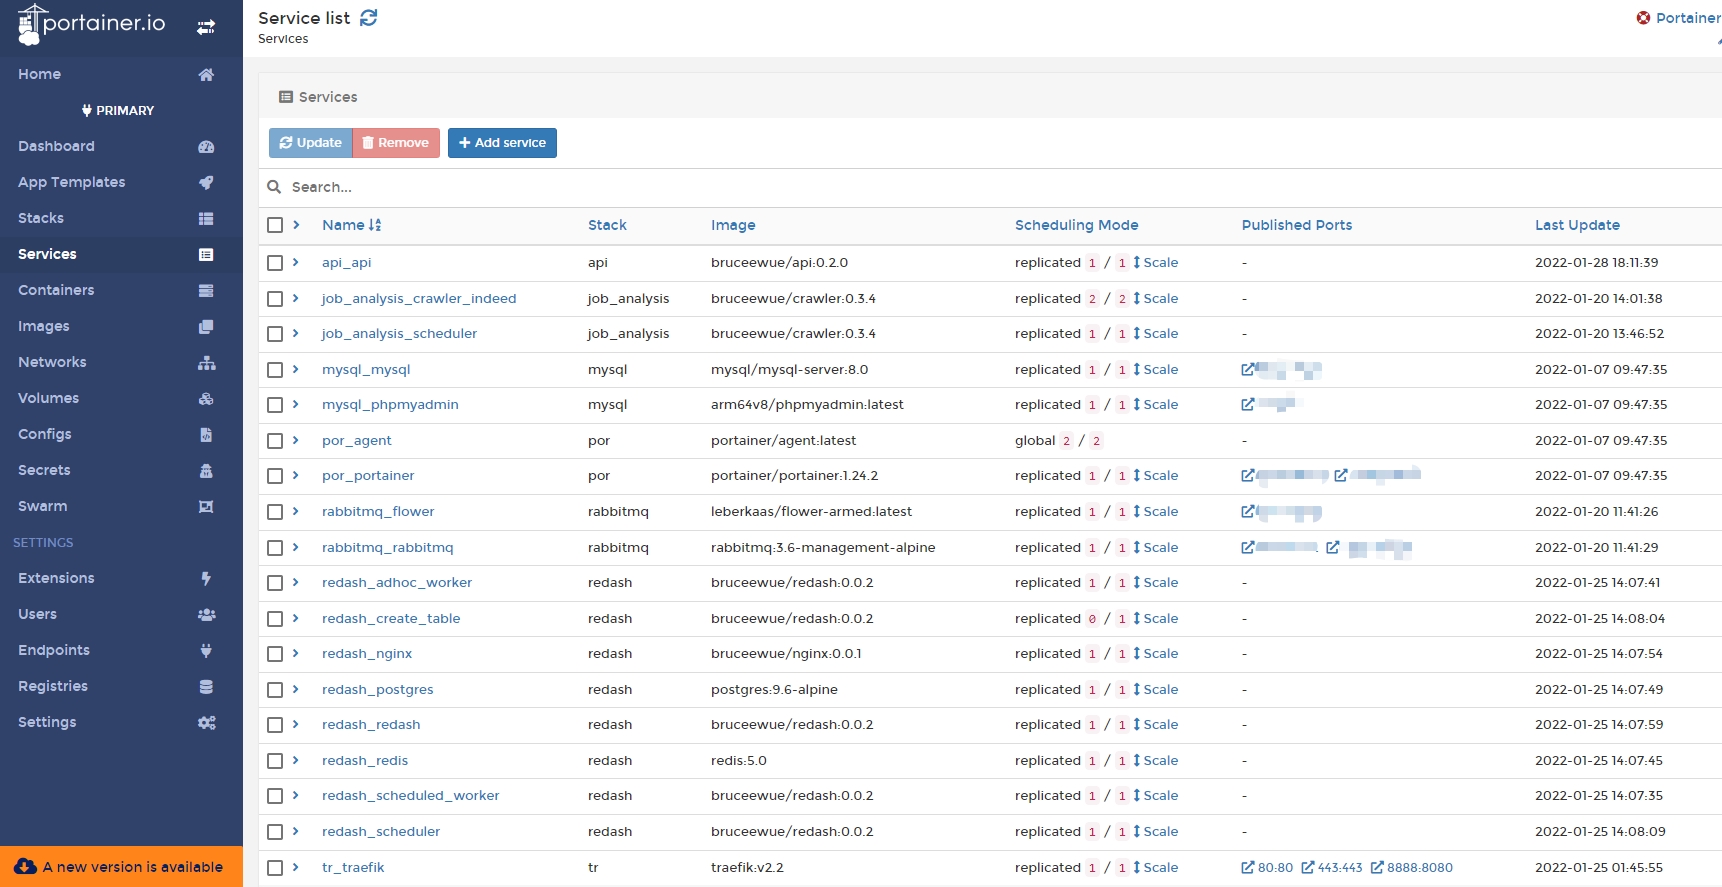Check the por_agent service checkbox
The height and width of the screenshot is (887, 1722).
(275, 441)
